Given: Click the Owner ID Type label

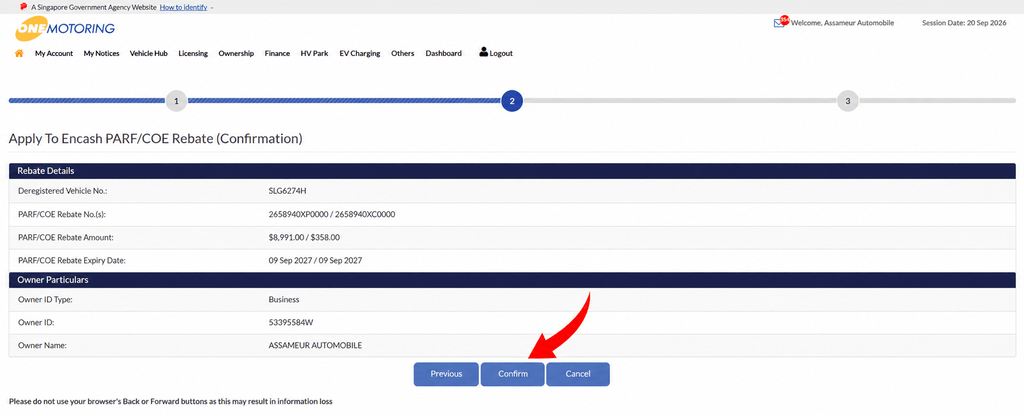Looking at the screenshot, I should coord(45,300).
